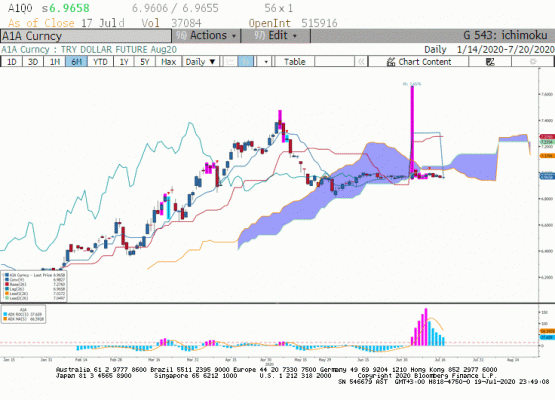Viewport: 555px width, 400px height.
Task: Open the Daily periodicity dropdown
Action: pyautogui.click(x=200, y=62)
